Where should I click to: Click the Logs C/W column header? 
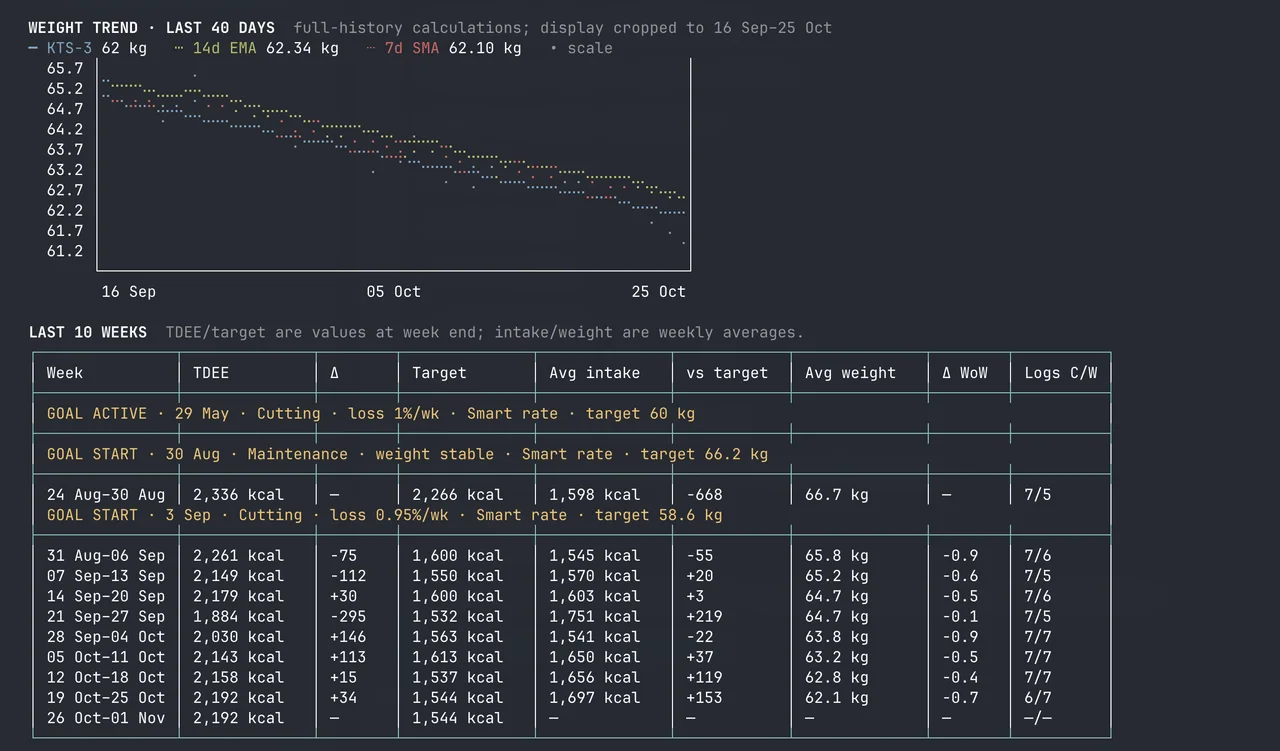(x=1061, y=373)
